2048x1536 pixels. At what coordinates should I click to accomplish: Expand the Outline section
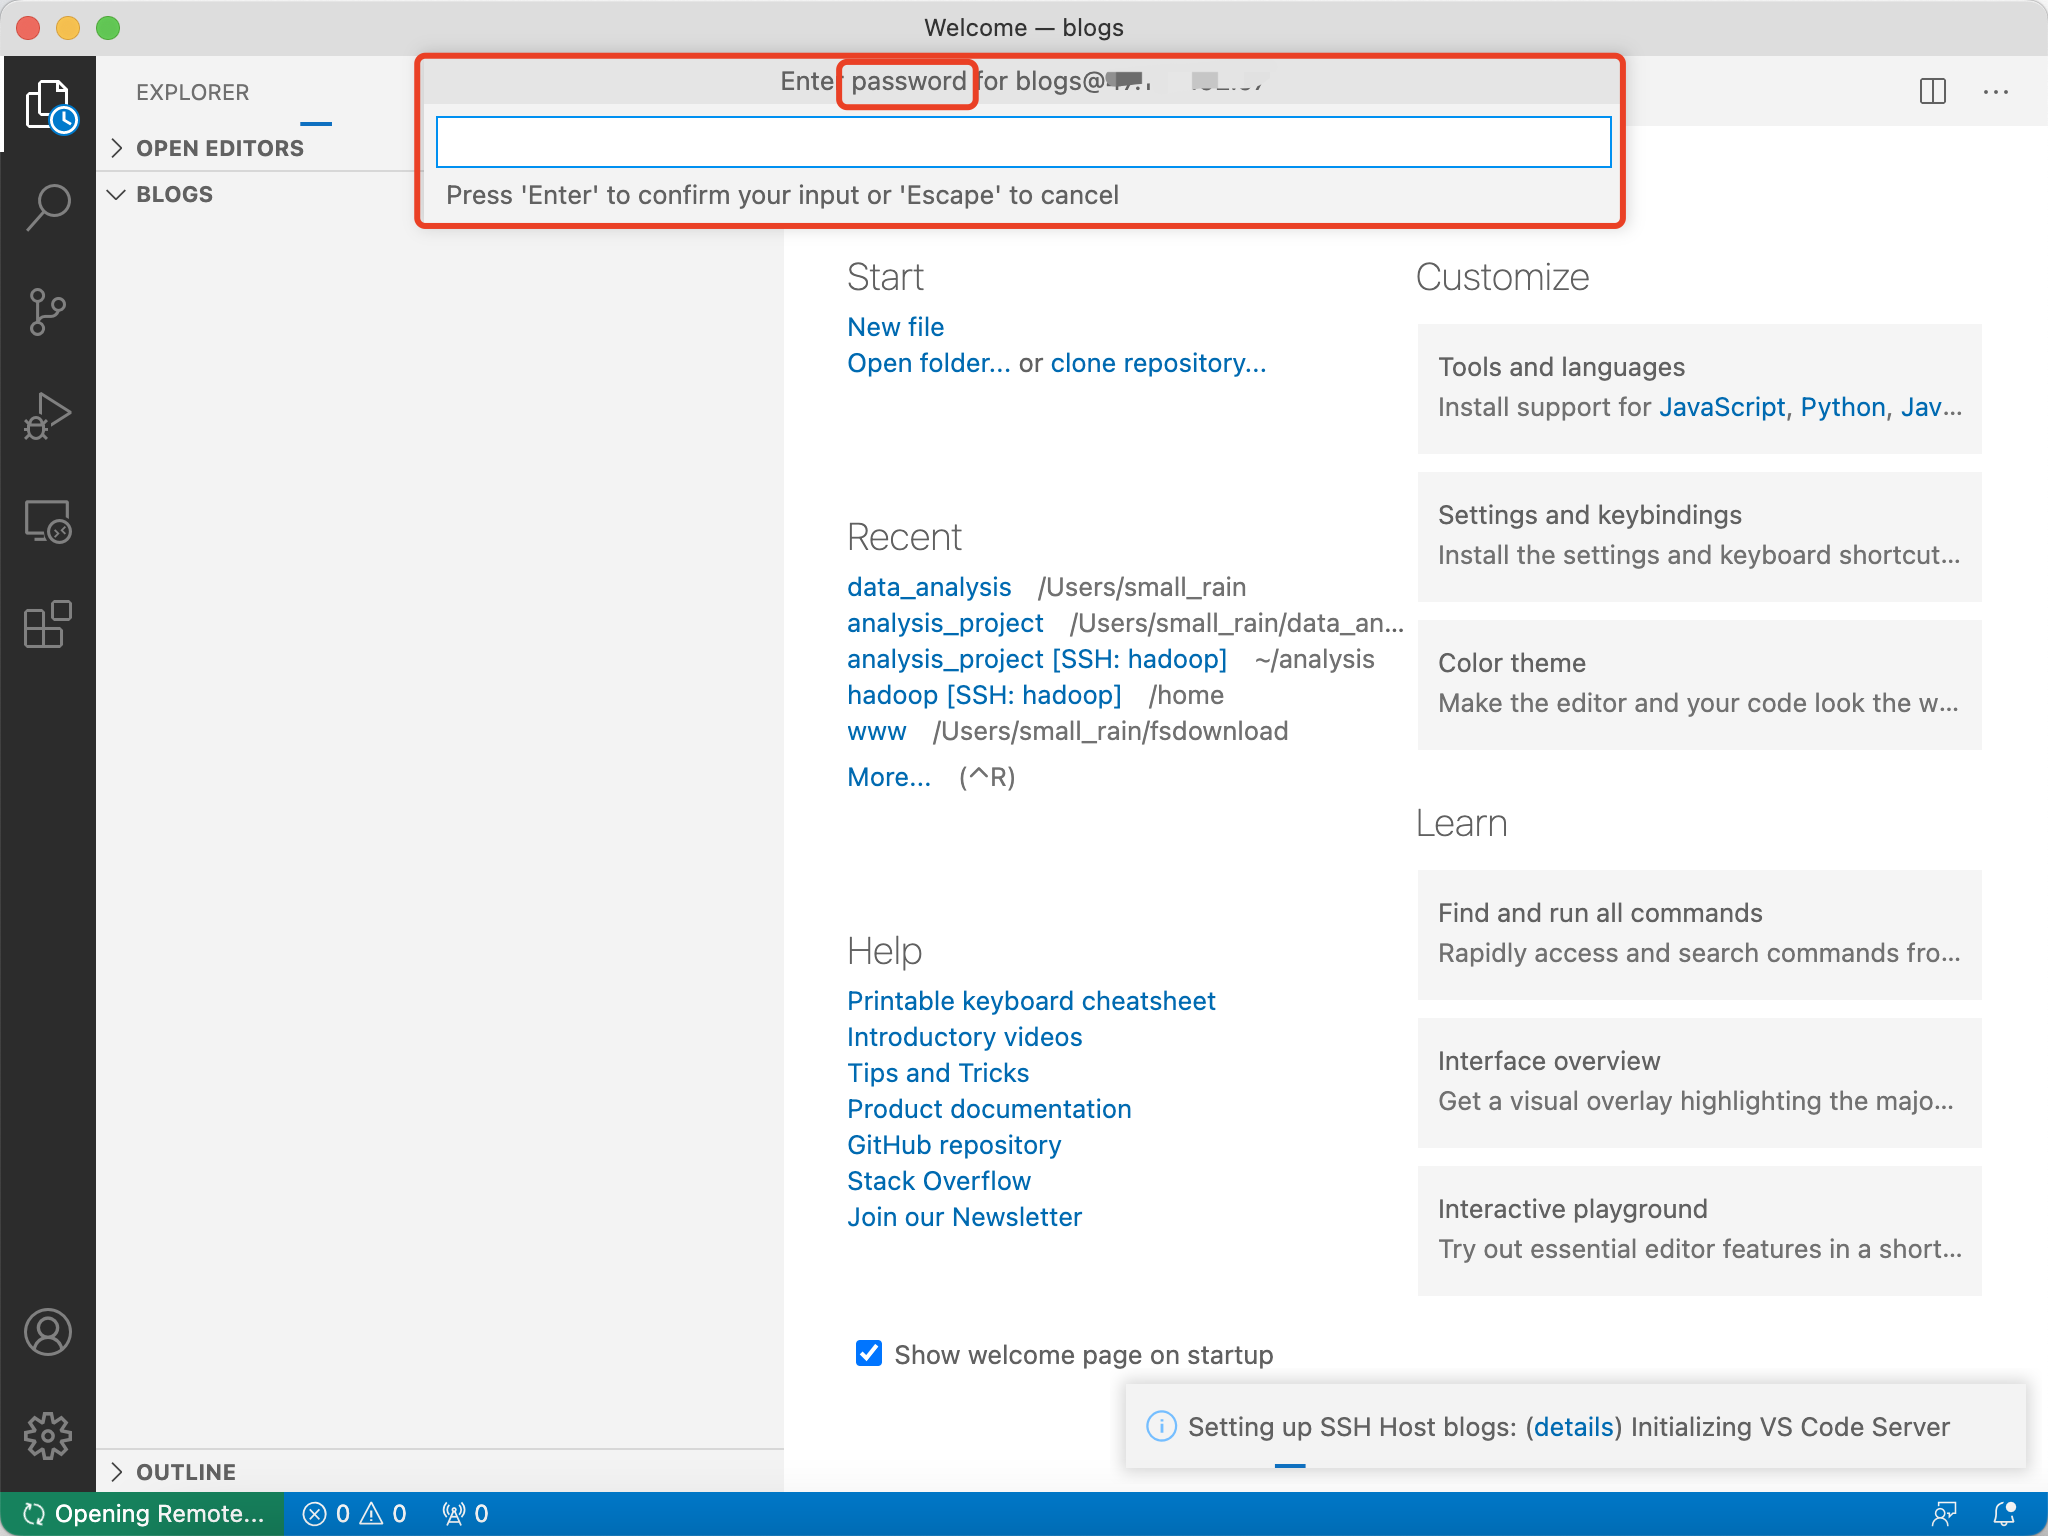[185, 1472]
